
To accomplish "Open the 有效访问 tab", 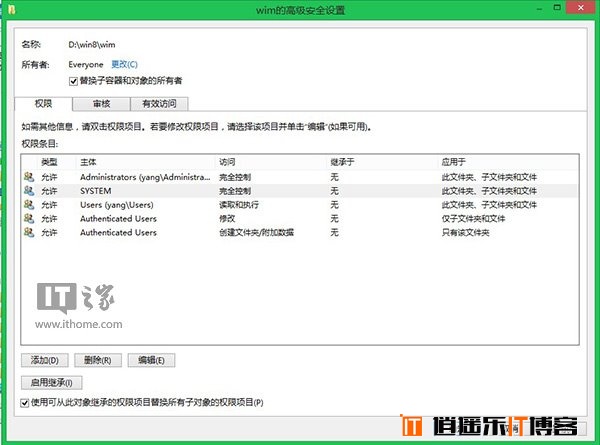I will (x=159, y=104).
